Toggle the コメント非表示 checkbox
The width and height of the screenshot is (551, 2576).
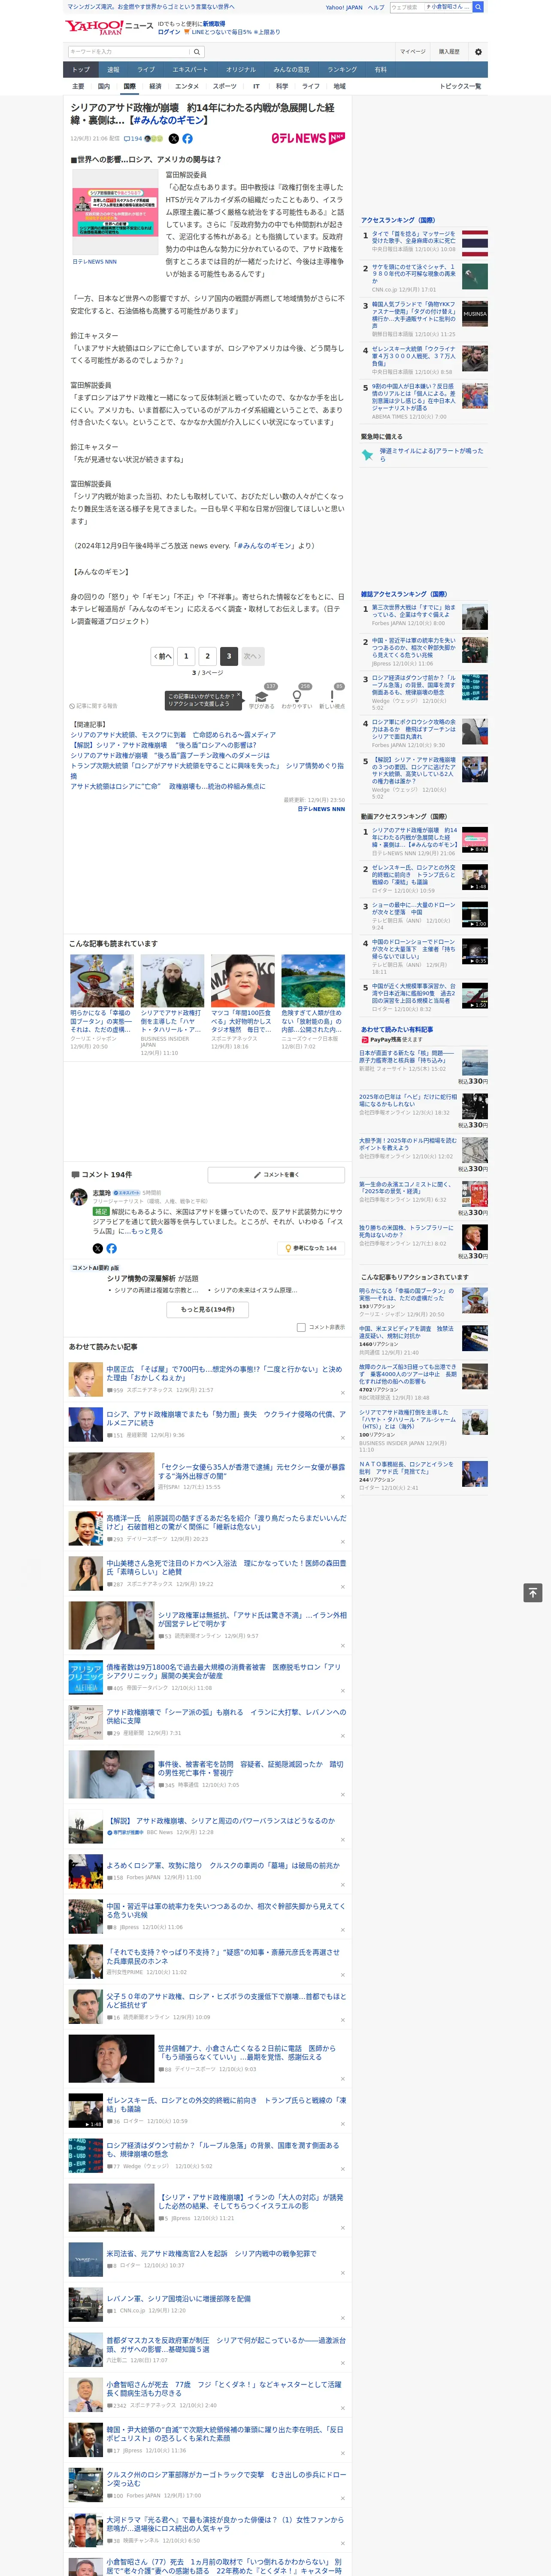point(301,1327)
